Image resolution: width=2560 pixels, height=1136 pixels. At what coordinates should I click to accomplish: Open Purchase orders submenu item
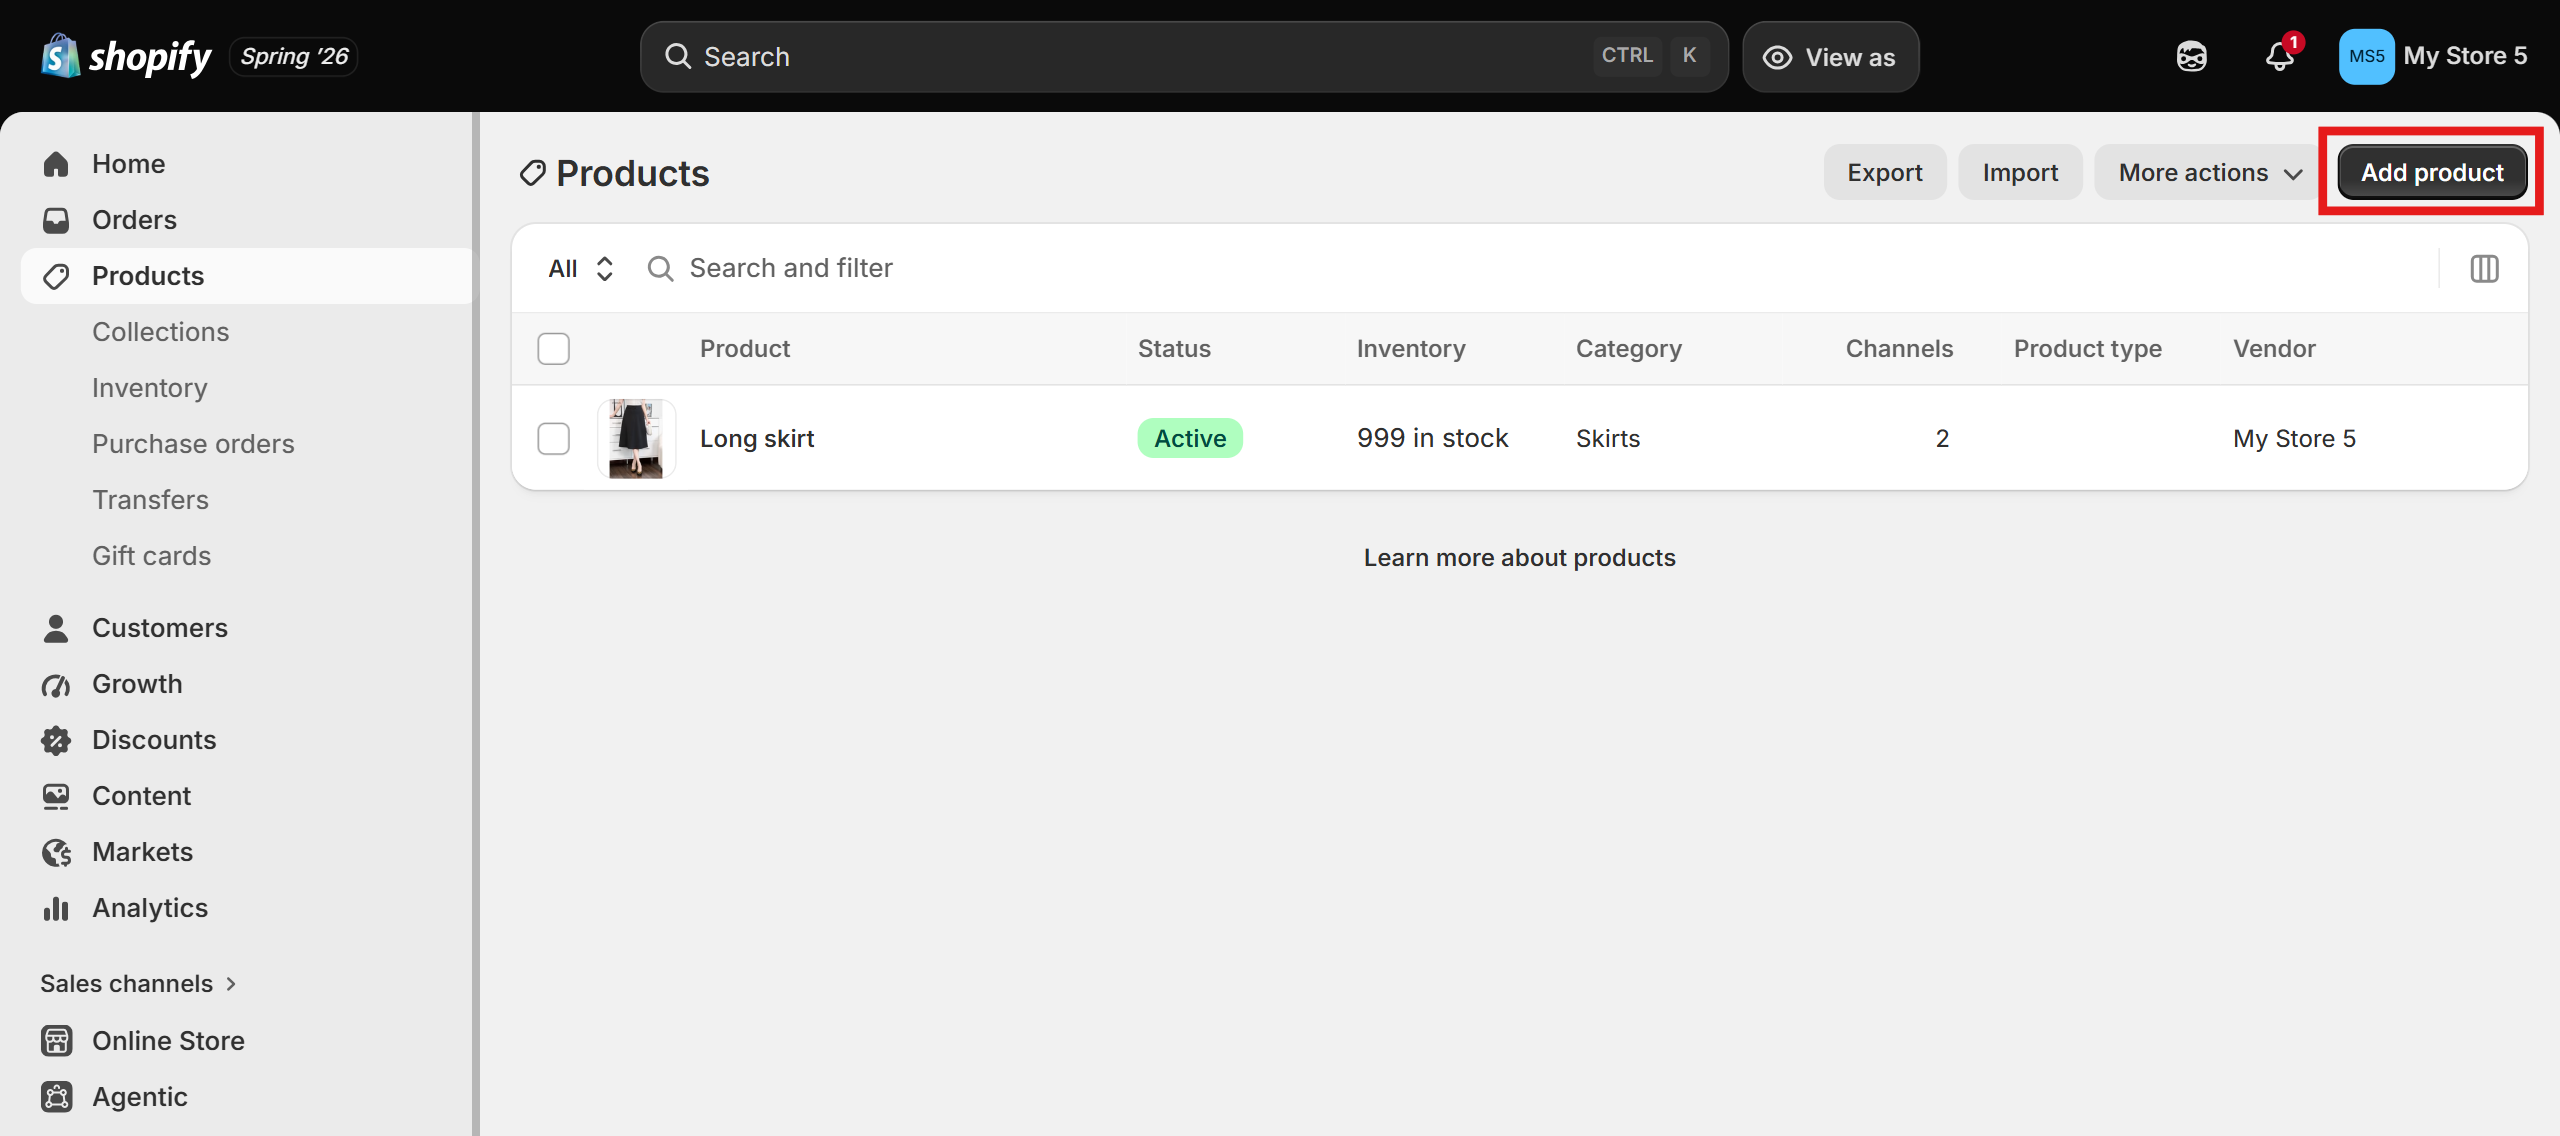[193, 444]
